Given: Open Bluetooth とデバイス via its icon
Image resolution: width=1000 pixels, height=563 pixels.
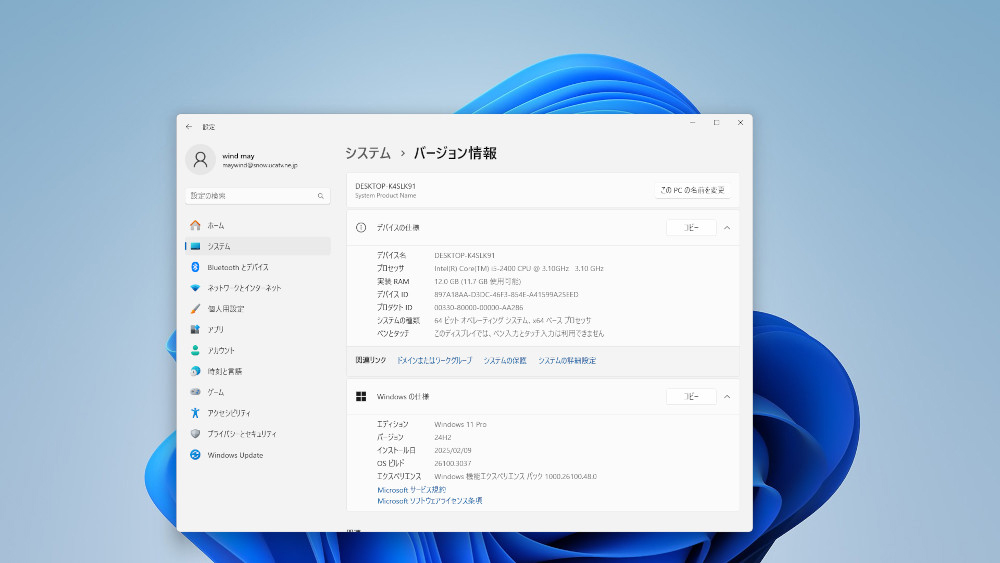Looking at the screenshot, I should pos(195,267).
